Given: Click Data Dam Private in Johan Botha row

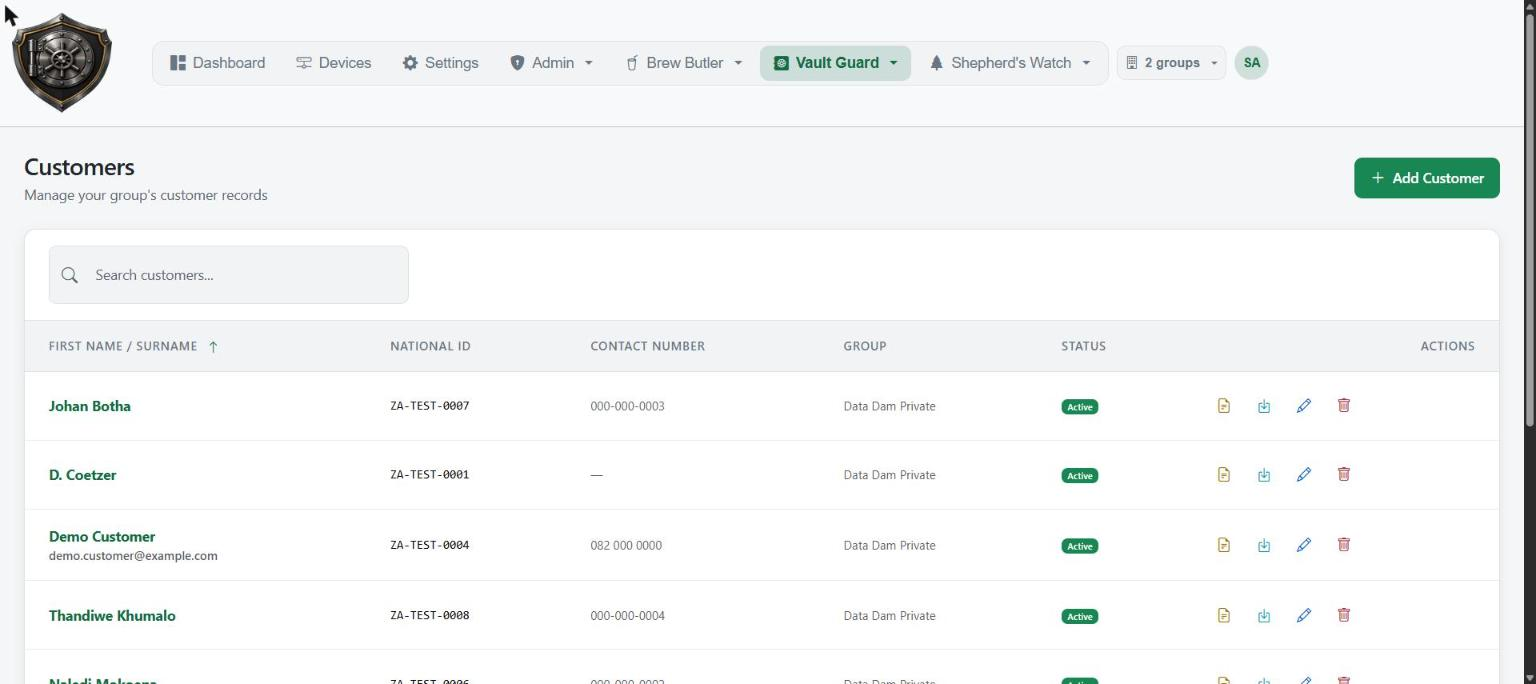Looking at the screenshot, I should [889, 406].
